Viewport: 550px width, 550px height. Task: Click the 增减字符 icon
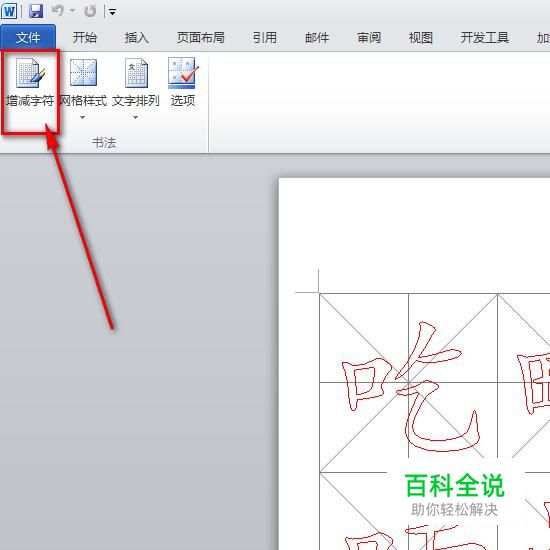coord(30,73)
